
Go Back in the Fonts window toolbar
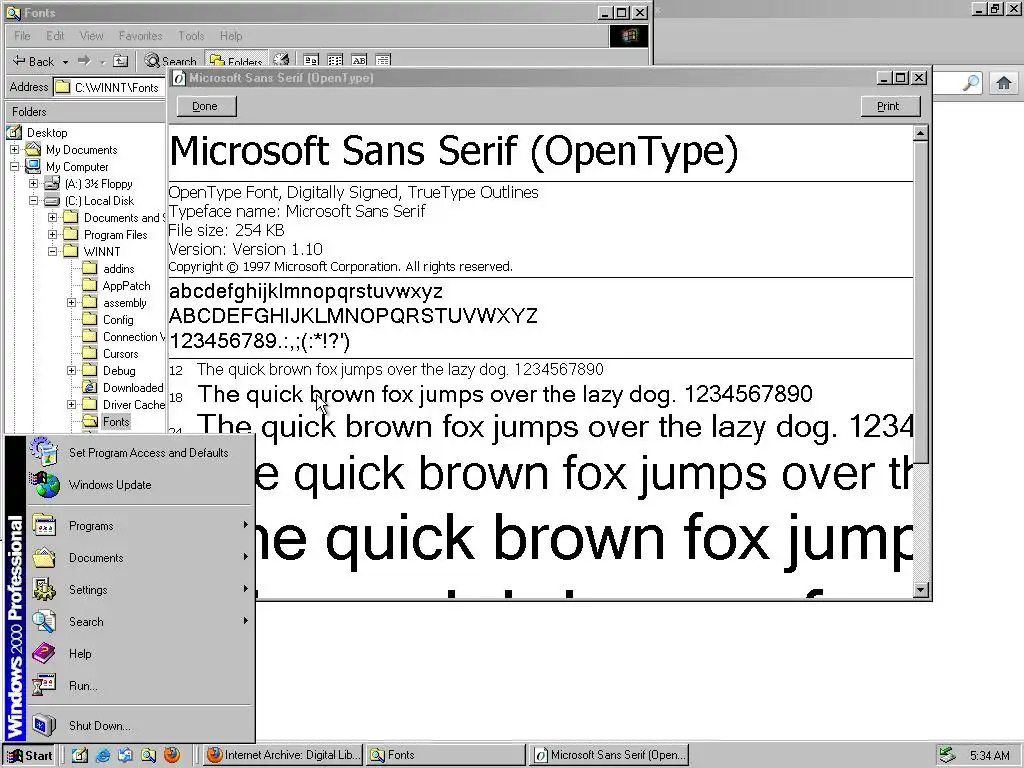(33, 61)
